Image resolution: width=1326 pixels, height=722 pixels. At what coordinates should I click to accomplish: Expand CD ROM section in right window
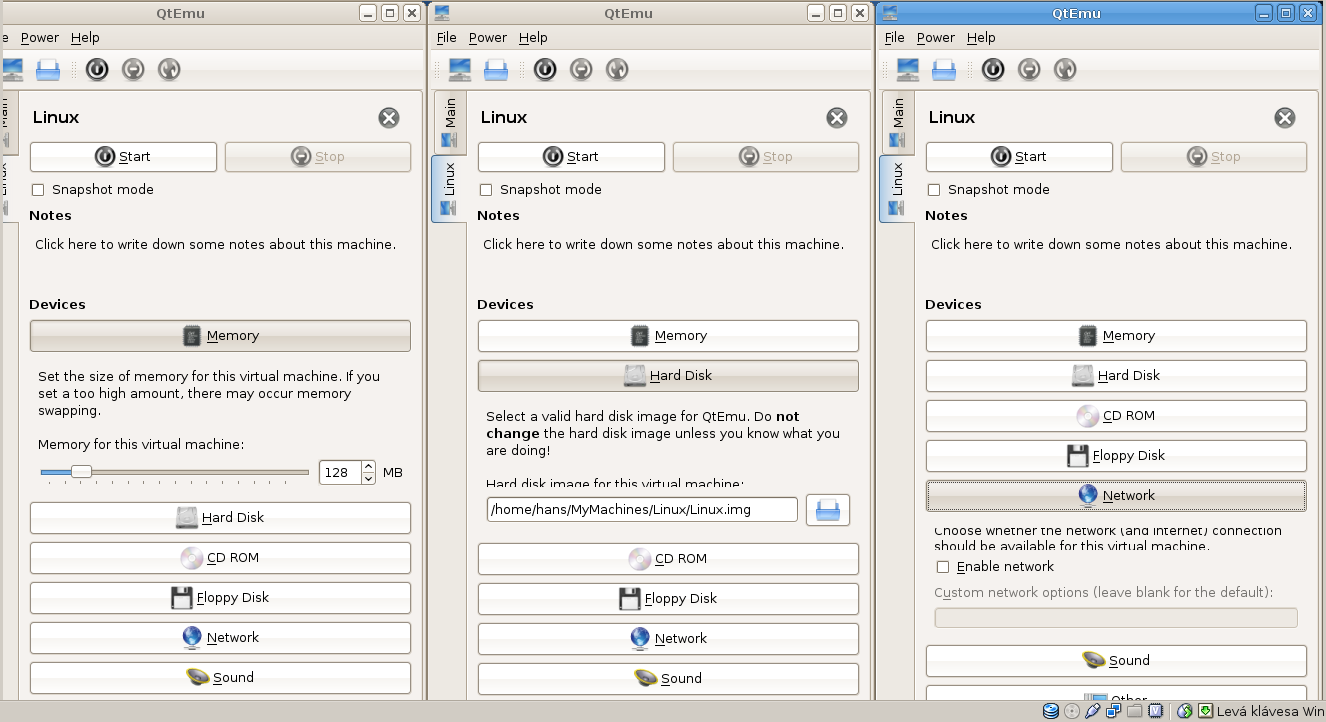(x=1116, y=416)
